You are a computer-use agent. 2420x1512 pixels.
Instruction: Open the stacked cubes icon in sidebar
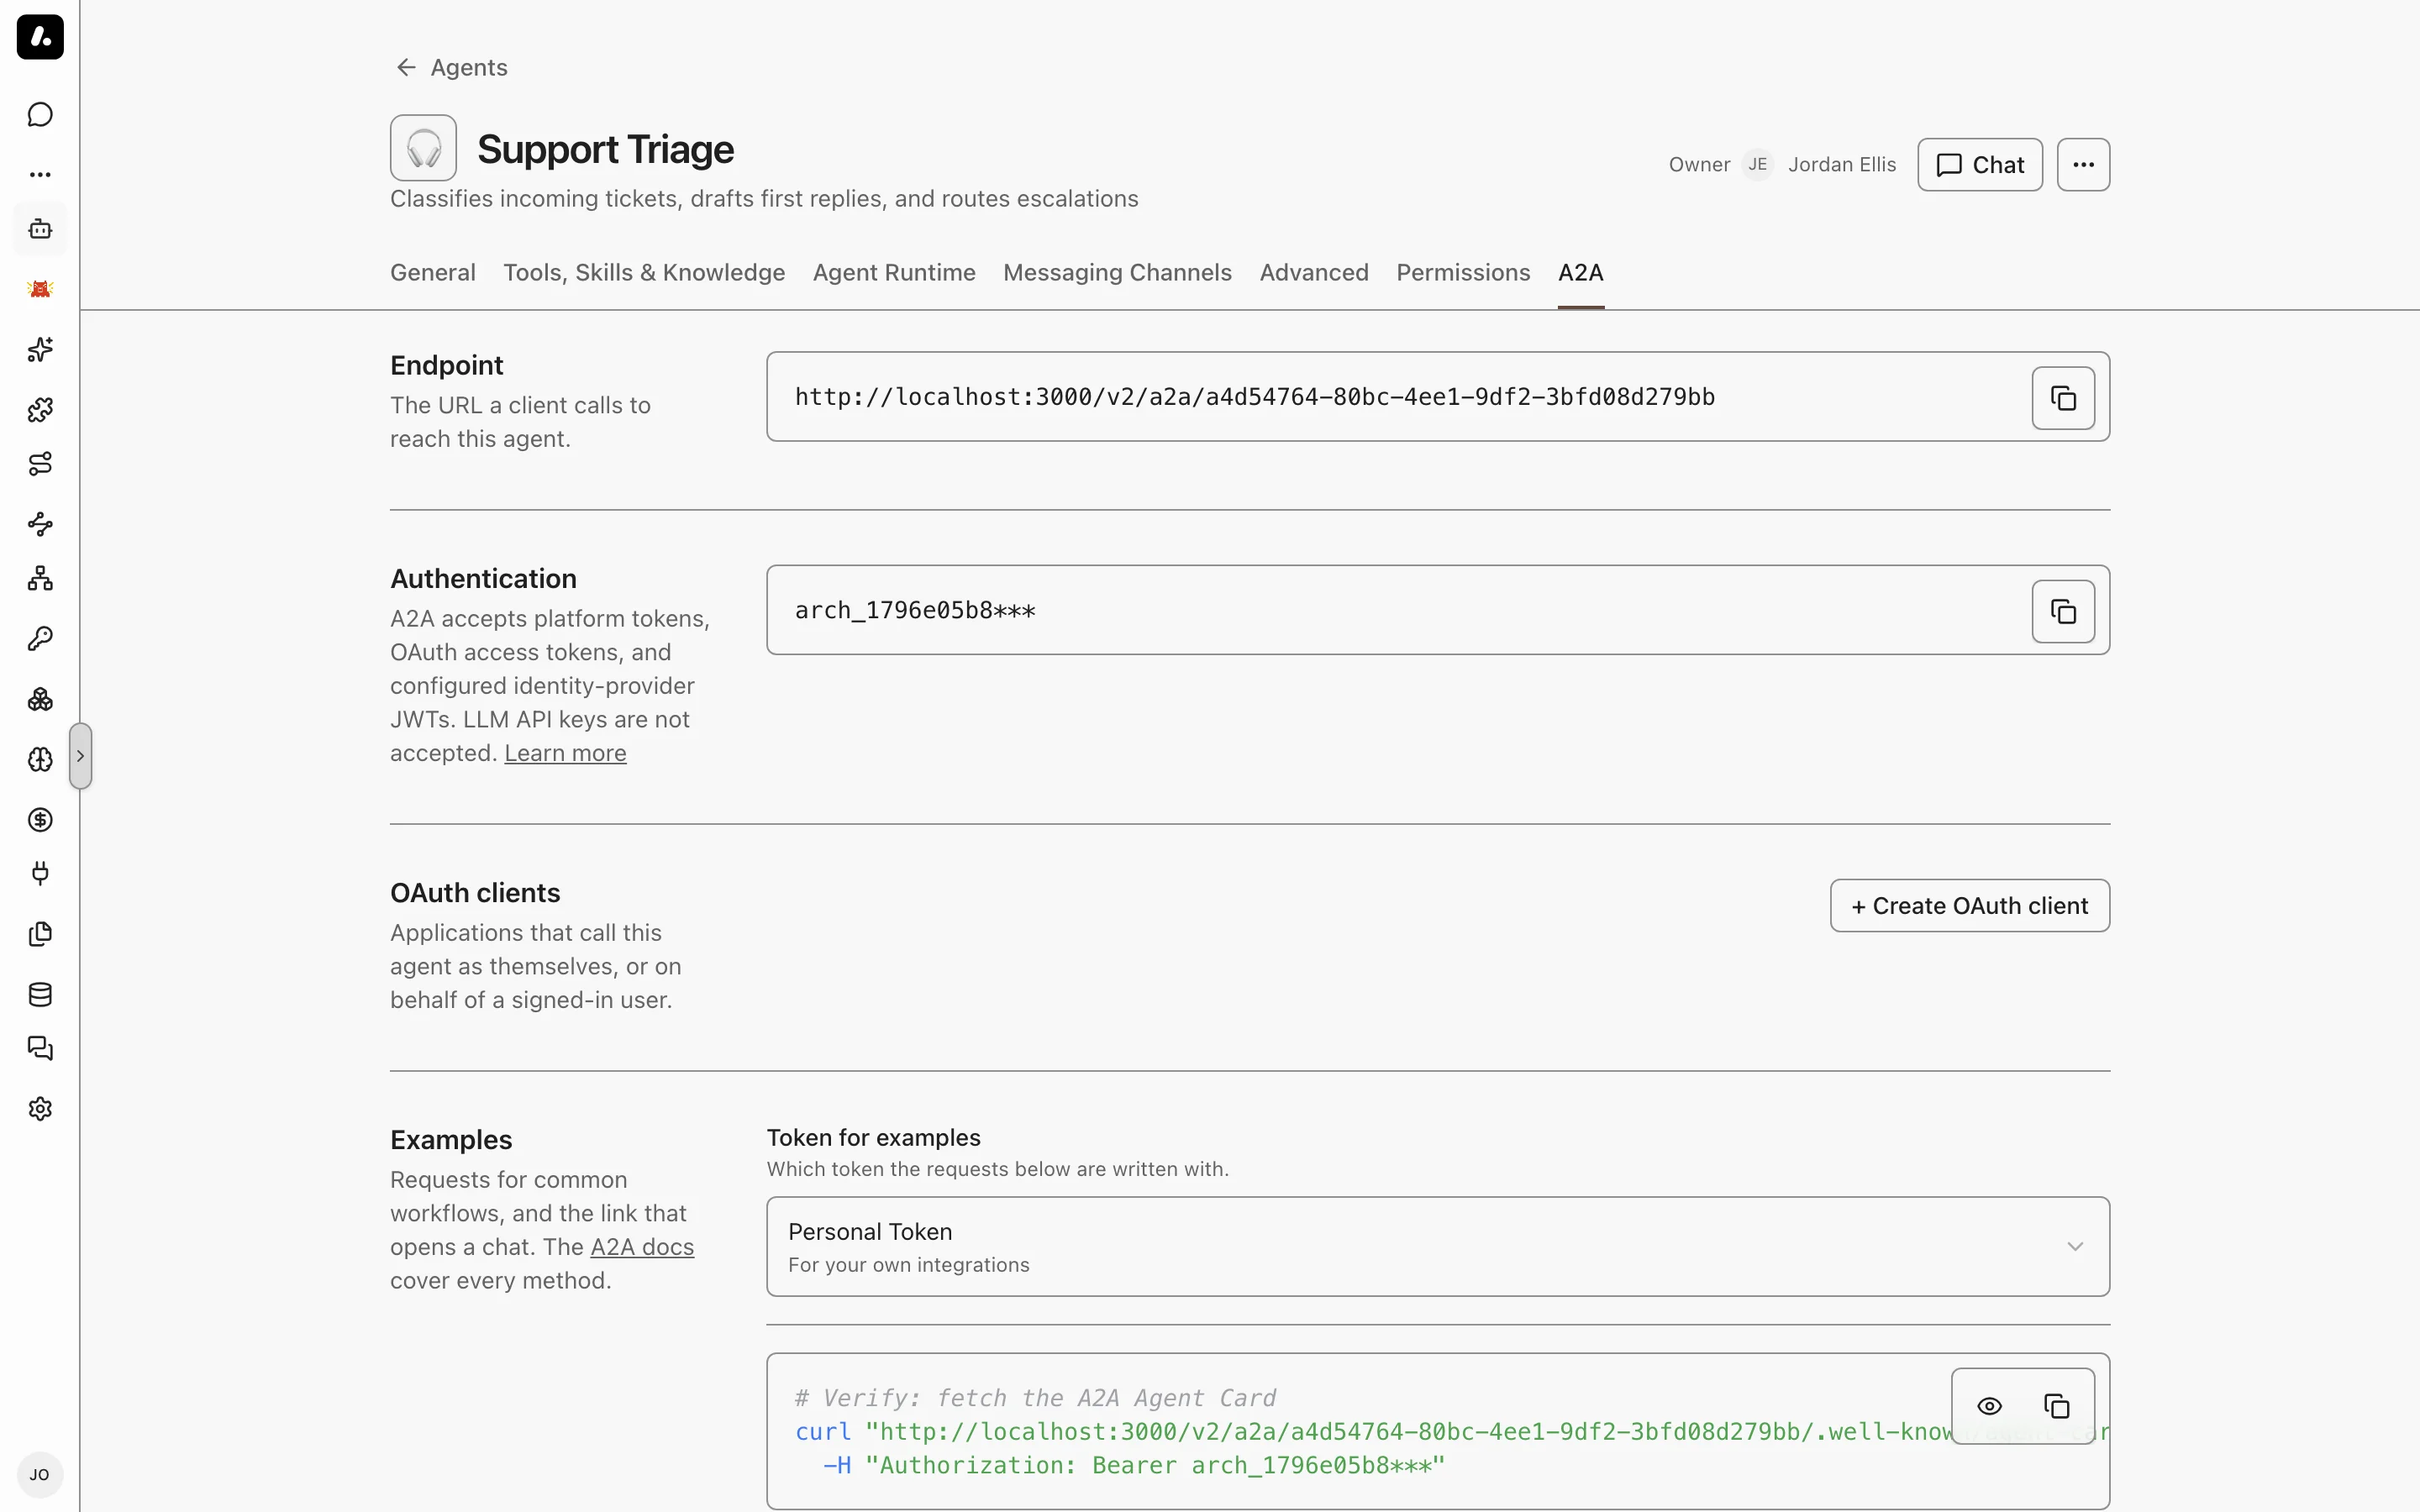coord(40,699)
